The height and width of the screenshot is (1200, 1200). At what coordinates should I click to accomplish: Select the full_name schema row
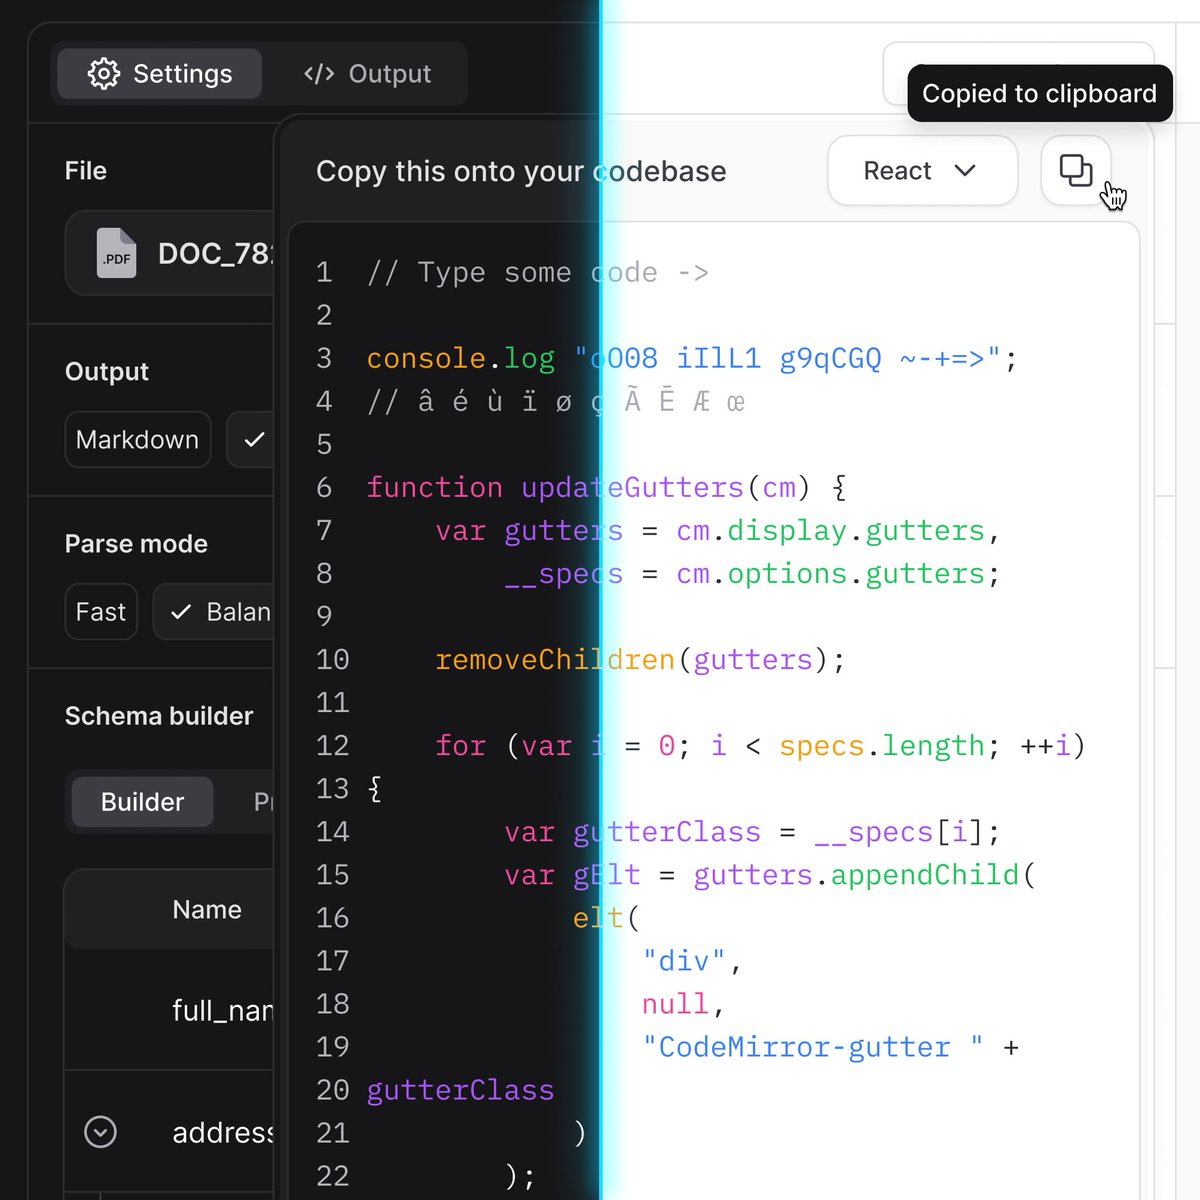170,1010
